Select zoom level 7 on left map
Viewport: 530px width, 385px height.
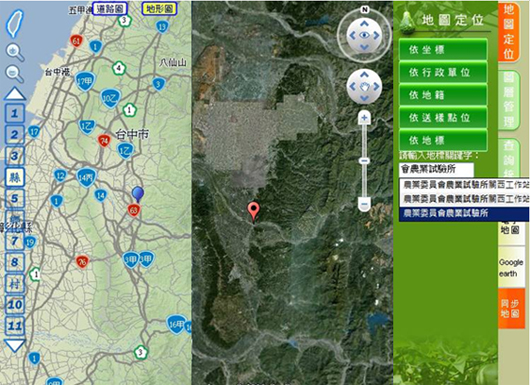click(15, 241)
